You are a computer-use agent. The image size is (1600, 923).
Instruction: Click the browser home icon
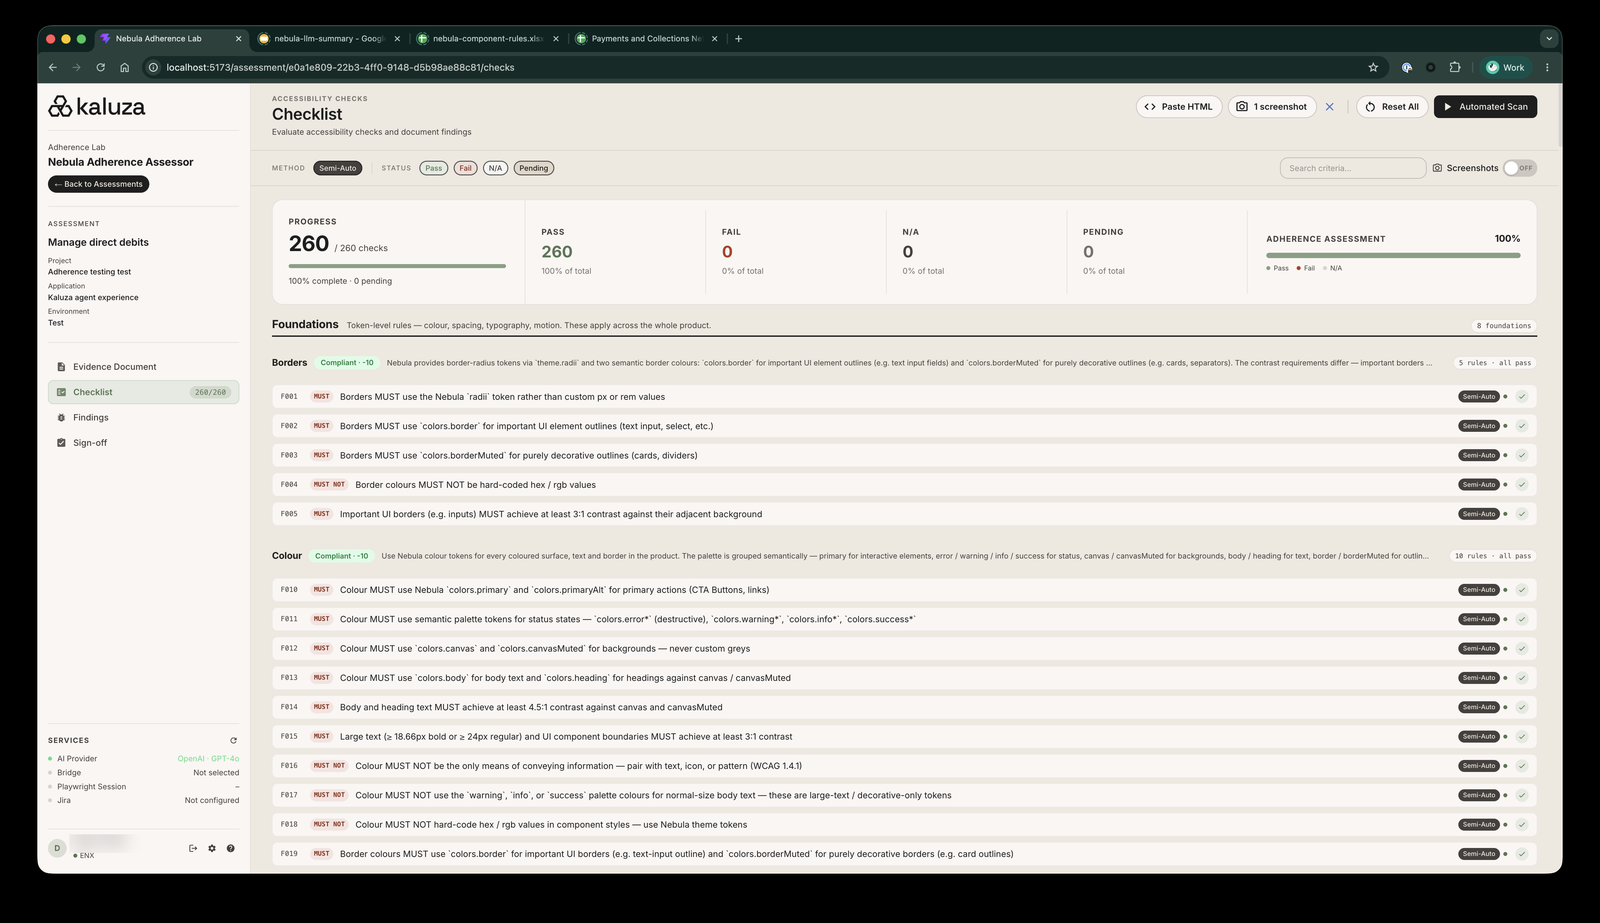pos(124,67)
